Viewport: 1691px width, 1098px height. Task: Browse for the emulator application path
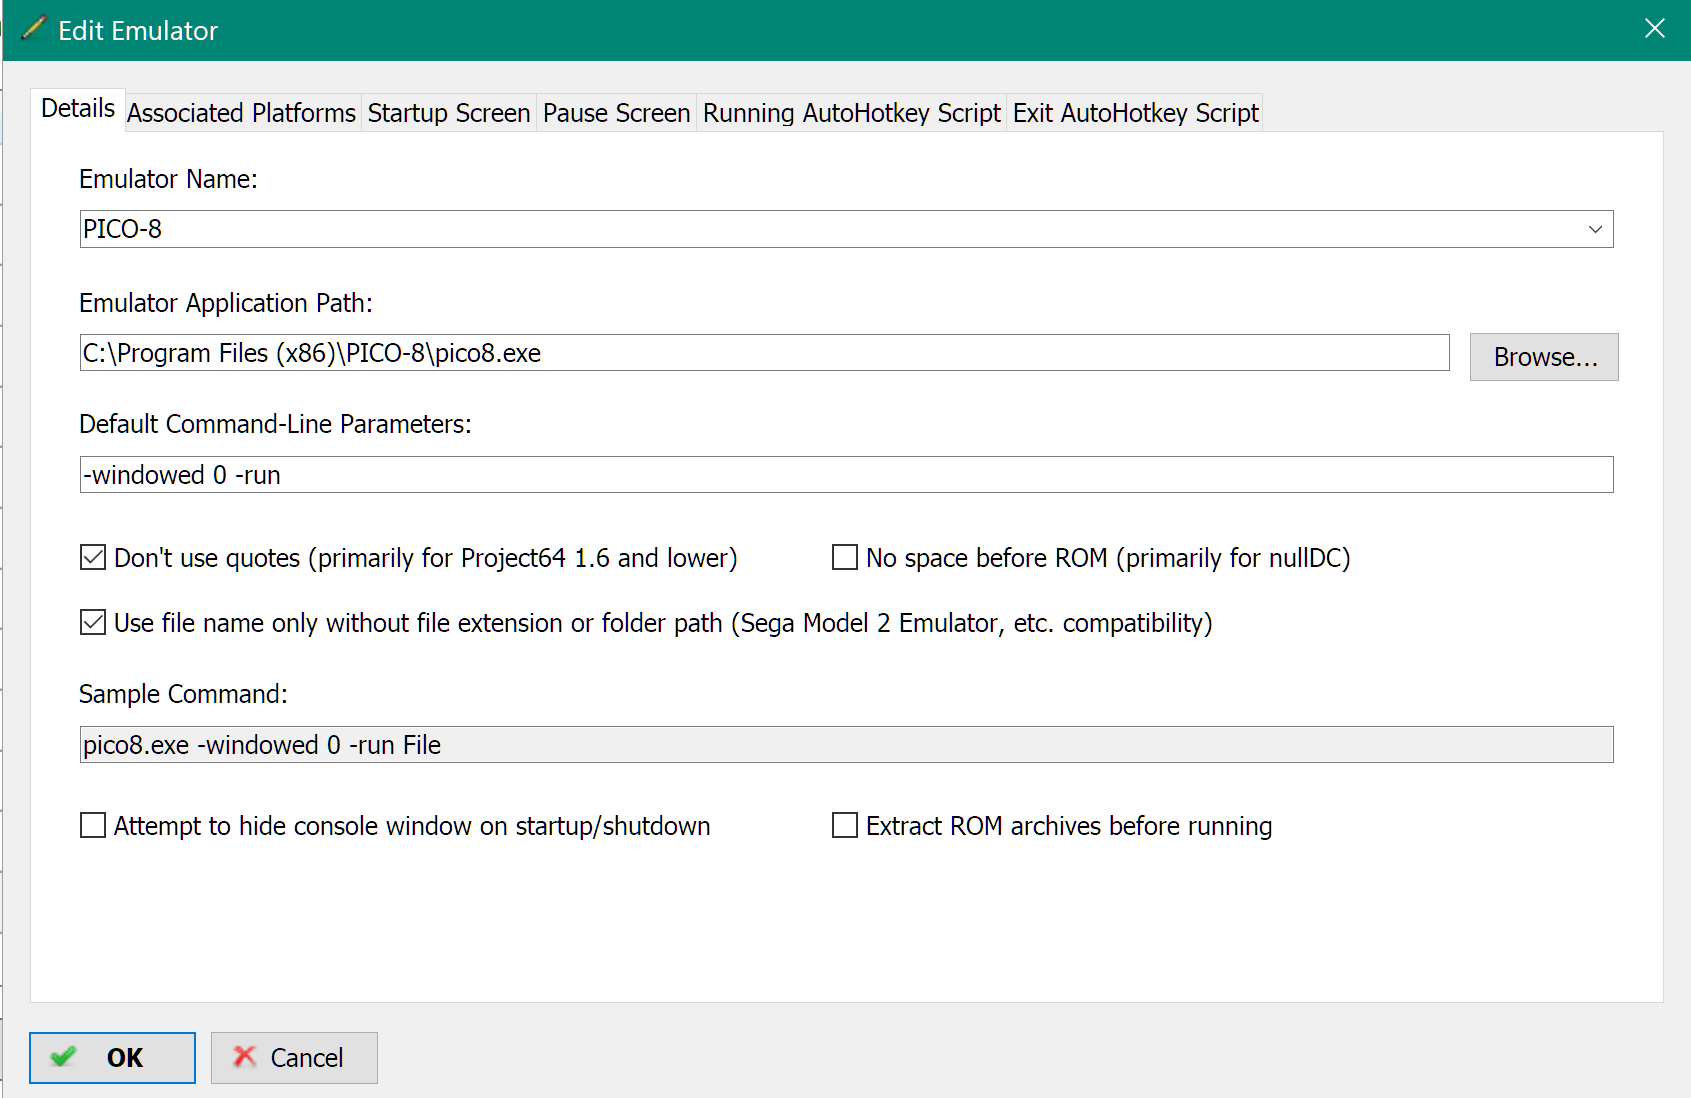(1544, 357)
